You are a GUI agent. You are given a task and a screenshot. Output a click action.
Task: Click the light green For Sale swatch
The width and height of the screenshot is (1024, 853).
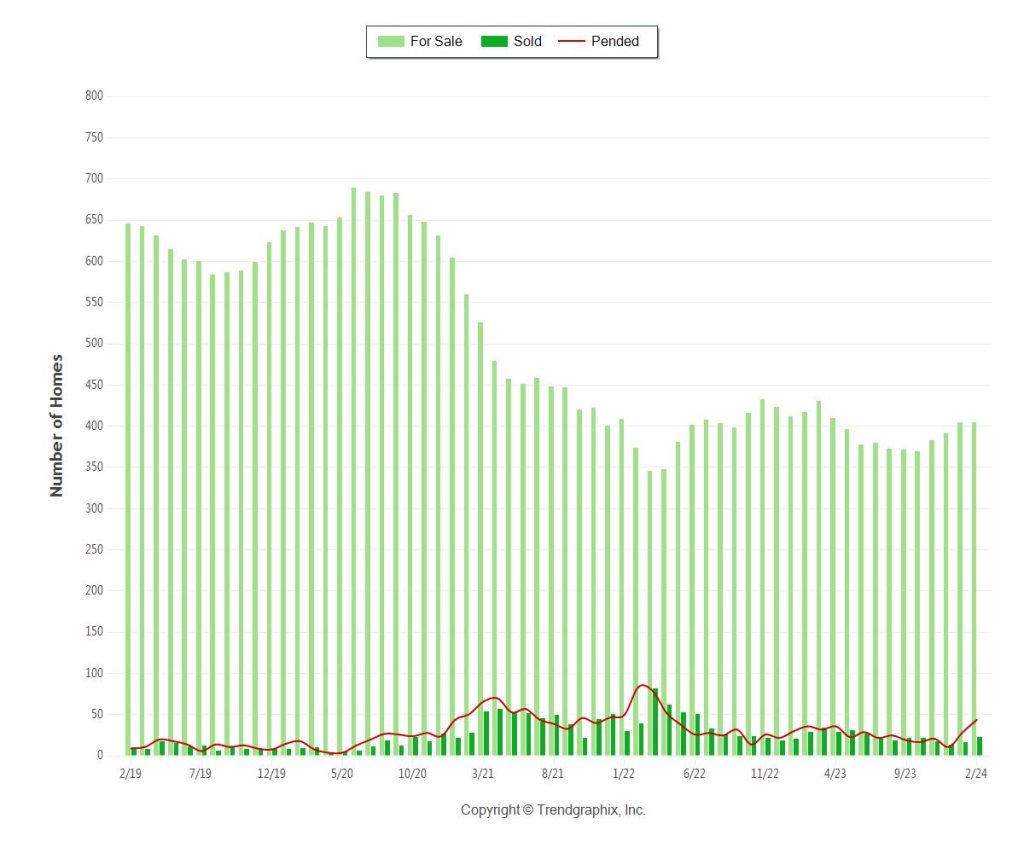(x=391, y=41)
